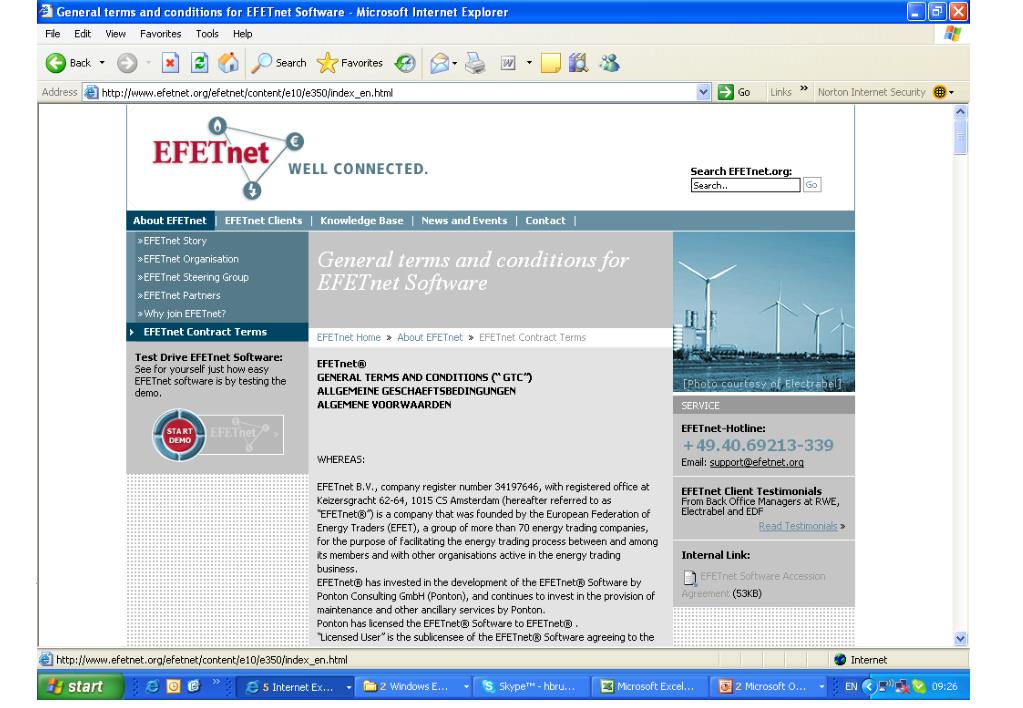1023x708 pixels.
Task: Click the Messenger people icon
Action: 609,63
